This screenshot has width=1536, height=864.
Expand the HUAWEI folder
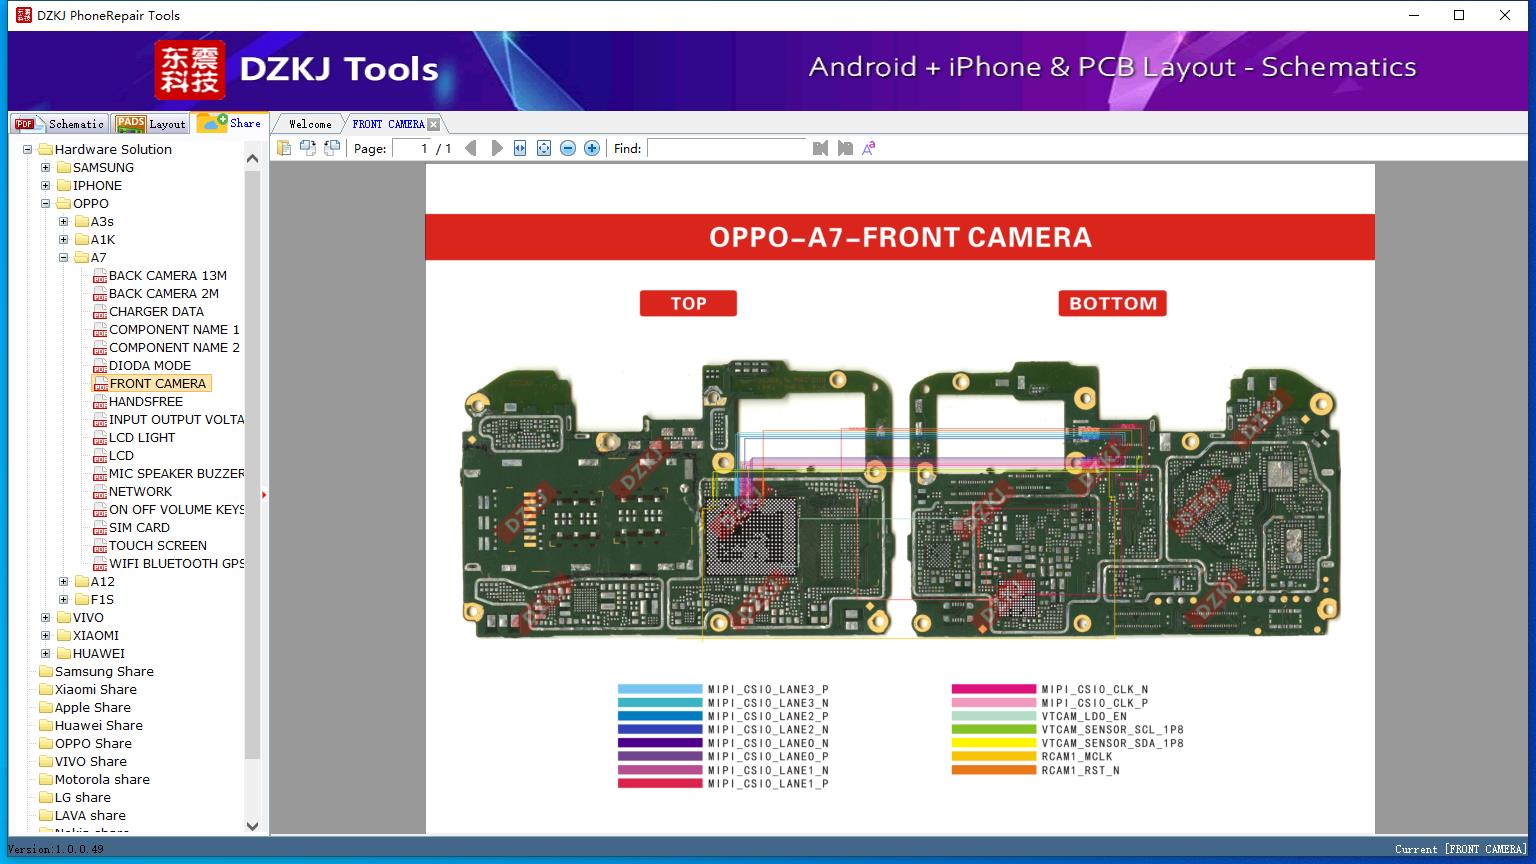click(46, 654)
